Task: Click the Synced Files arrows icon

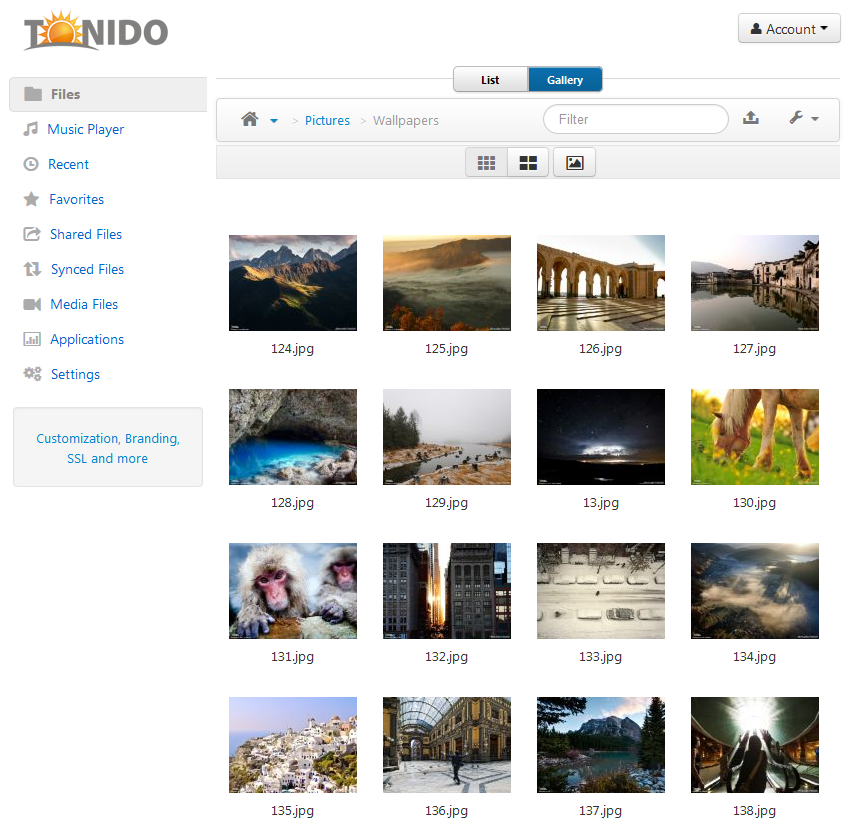Action: pos(32,269)
